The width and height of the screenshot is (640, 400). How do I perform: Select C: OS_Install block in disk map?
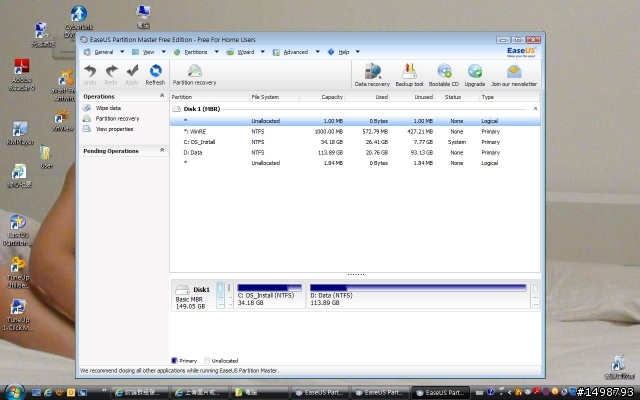click(x=269, y=295)
